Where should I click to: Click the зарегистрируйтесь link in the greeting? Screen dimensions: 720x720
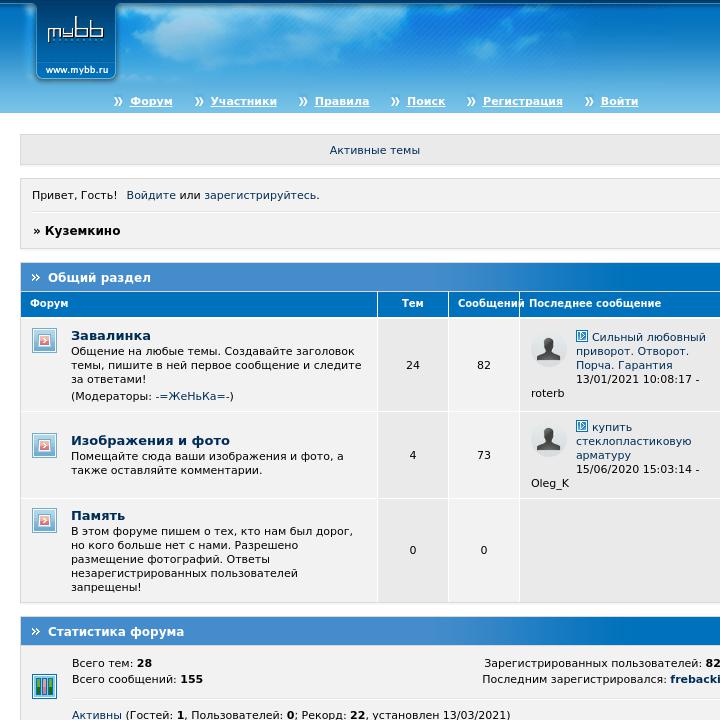click(x=260, y=195)
